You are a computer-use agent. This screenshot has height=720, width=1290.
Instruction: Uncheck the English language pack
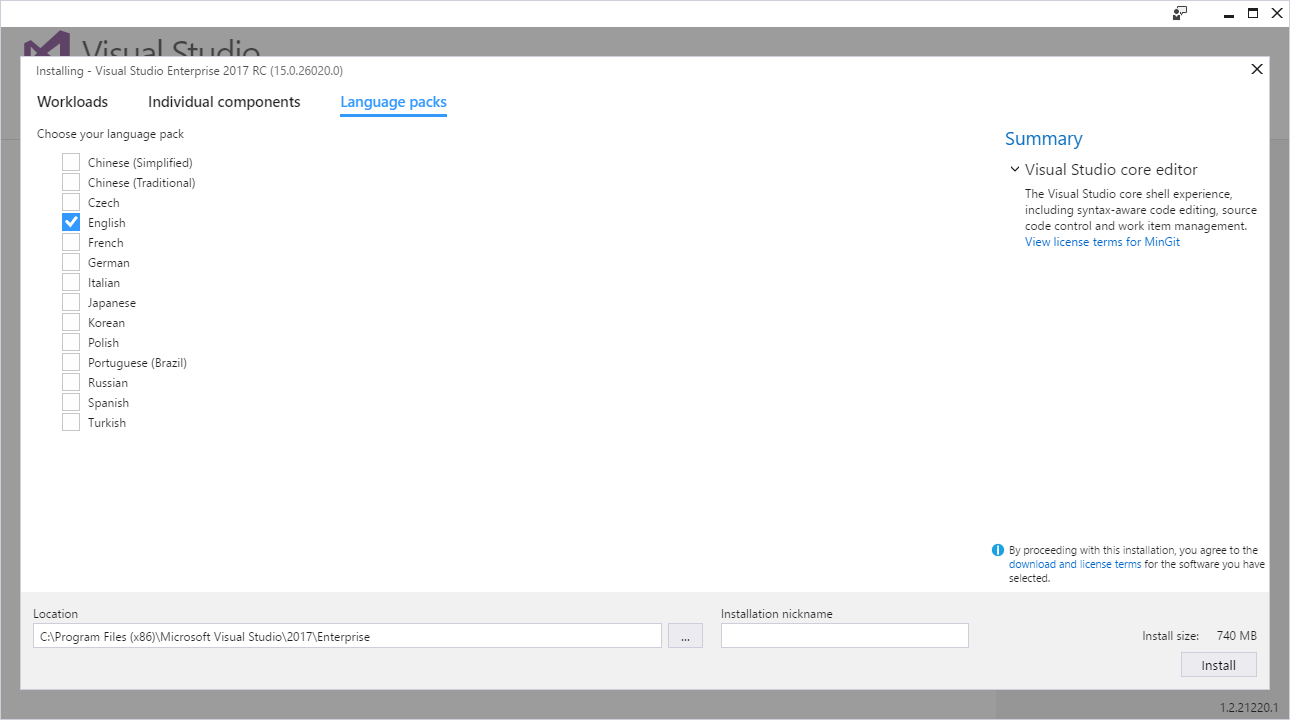[71, 222]
